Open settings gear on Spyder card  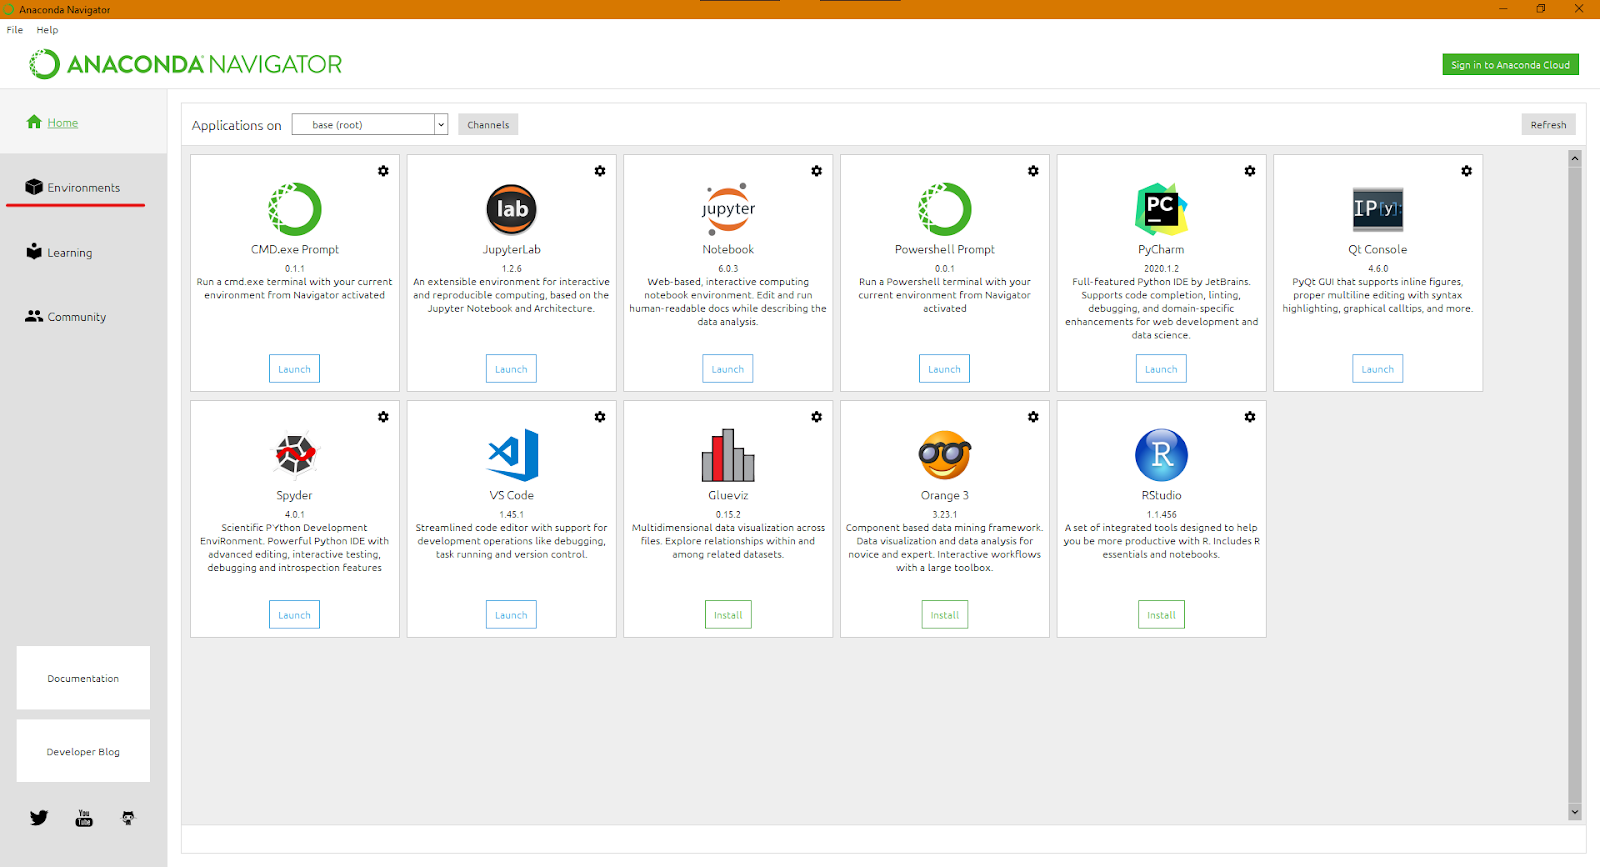pos(383,417)
